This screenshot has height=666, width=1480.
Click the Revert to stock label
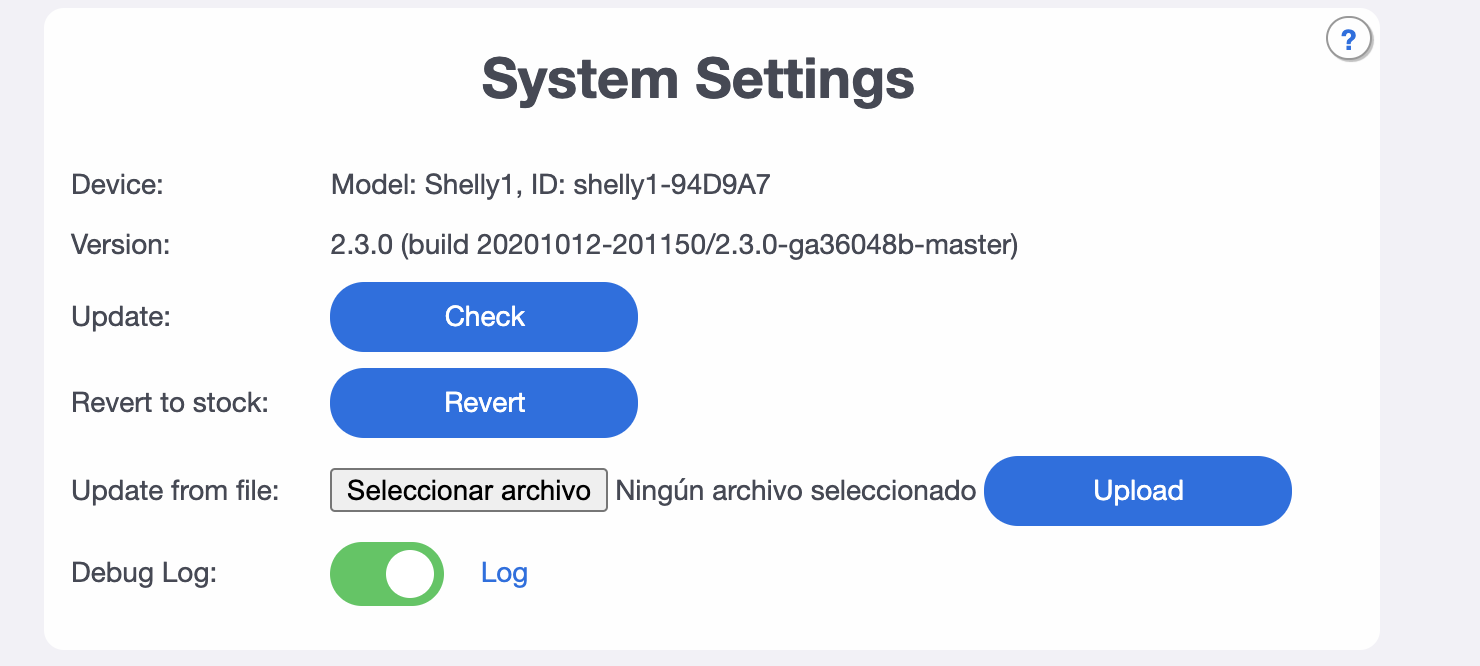pos(170,403)
